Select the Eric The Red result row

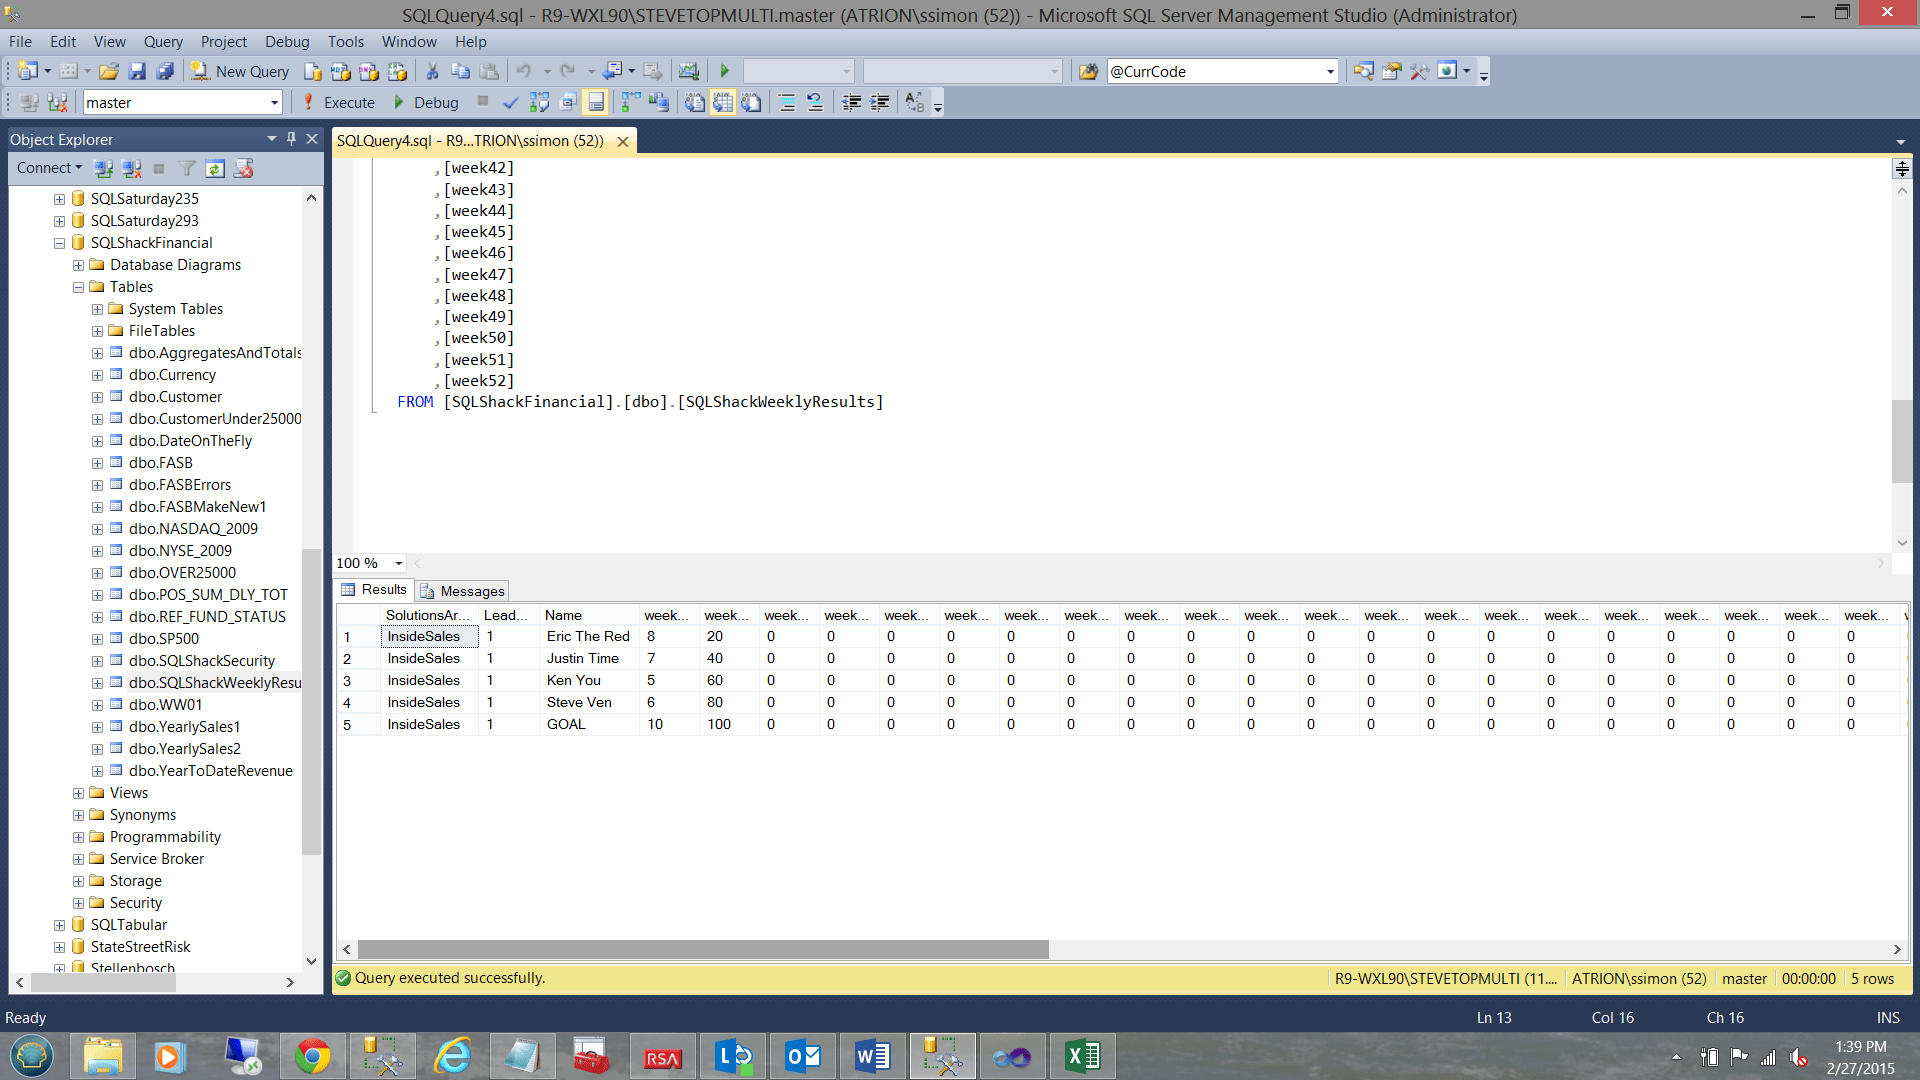(347, 636)
